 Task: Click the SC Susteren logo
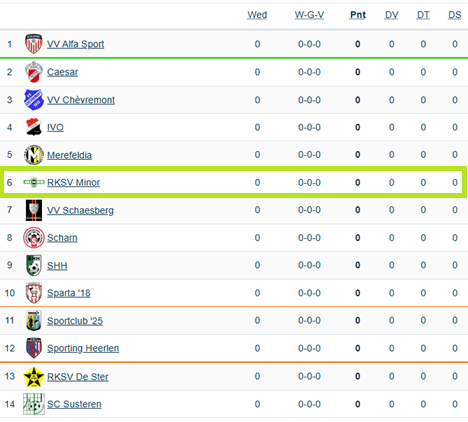point(34,404)
